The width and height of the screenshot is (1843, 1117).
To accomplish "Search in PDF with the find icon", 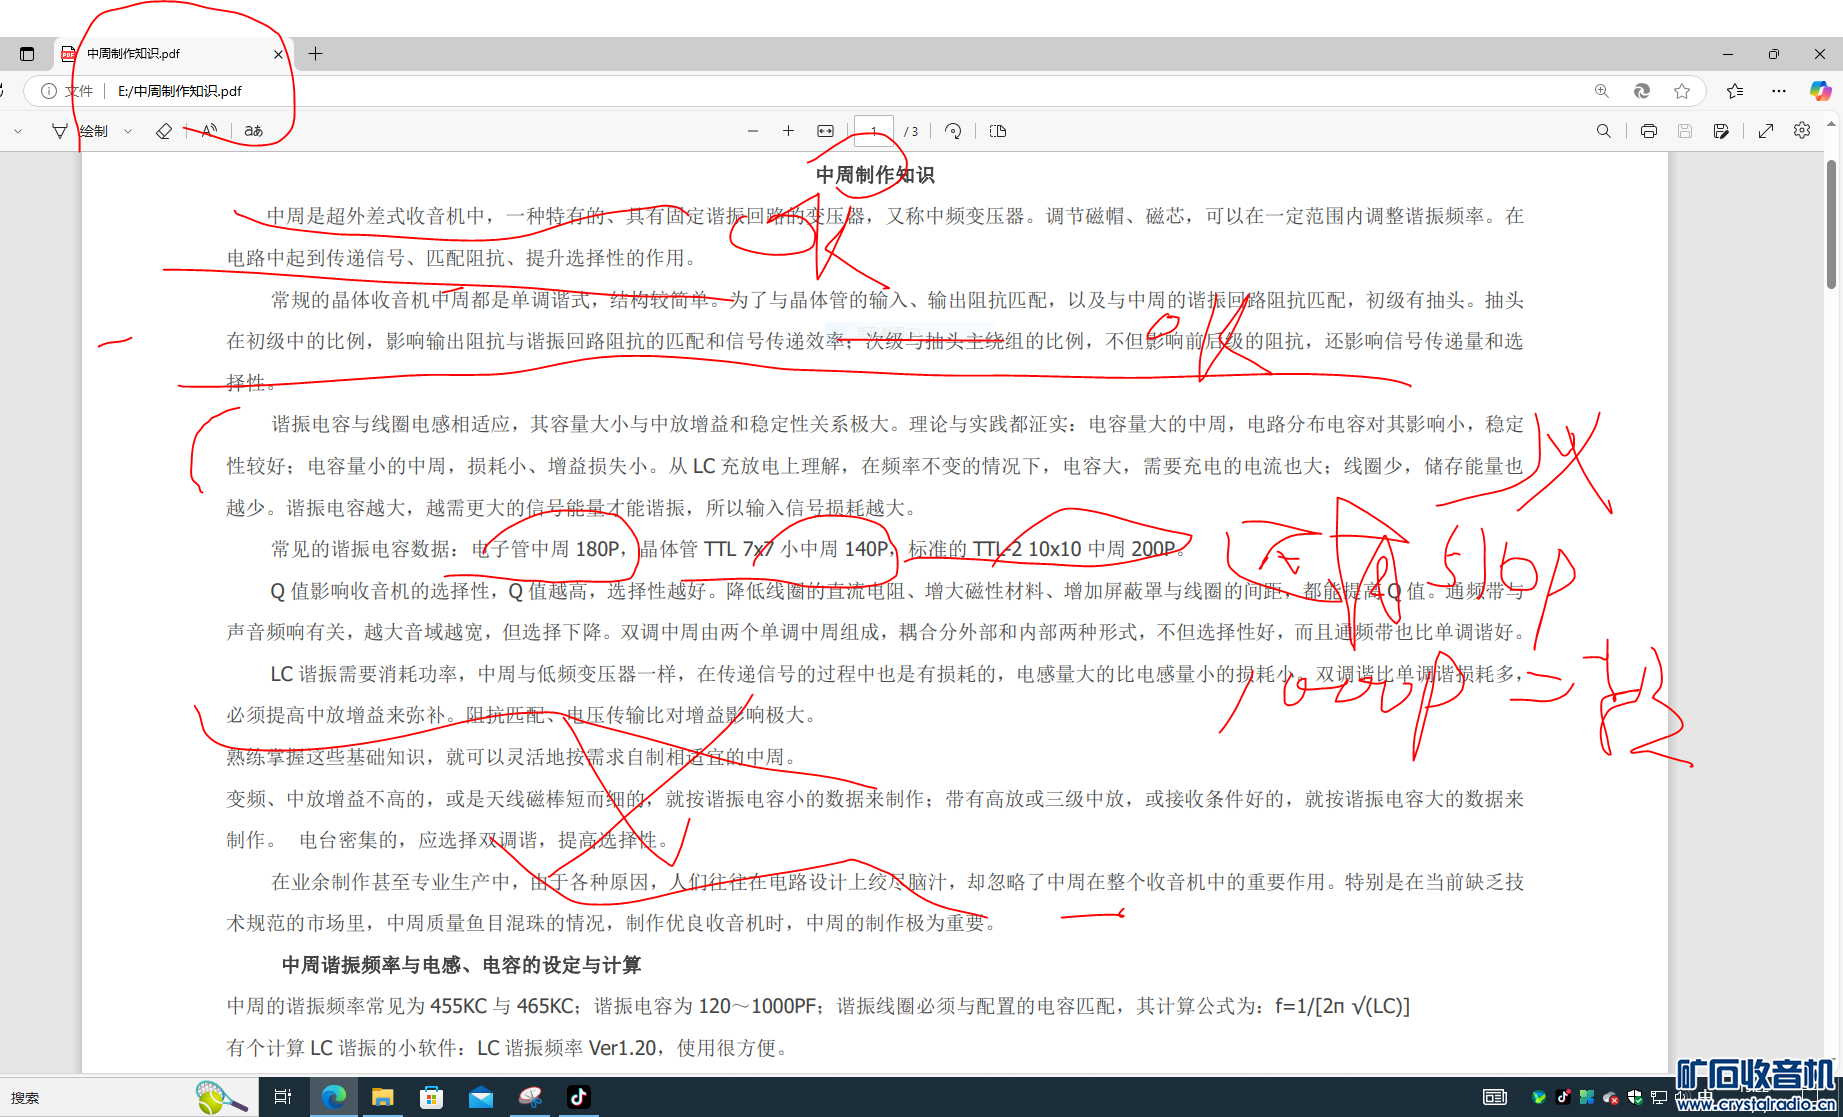I will click(1603, 131).
